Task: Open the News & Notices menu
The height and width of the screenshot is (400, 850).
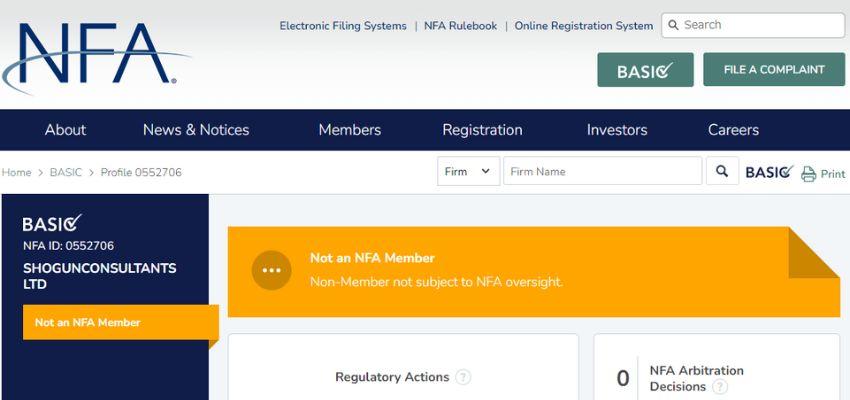Action: (x=196, y=130)
